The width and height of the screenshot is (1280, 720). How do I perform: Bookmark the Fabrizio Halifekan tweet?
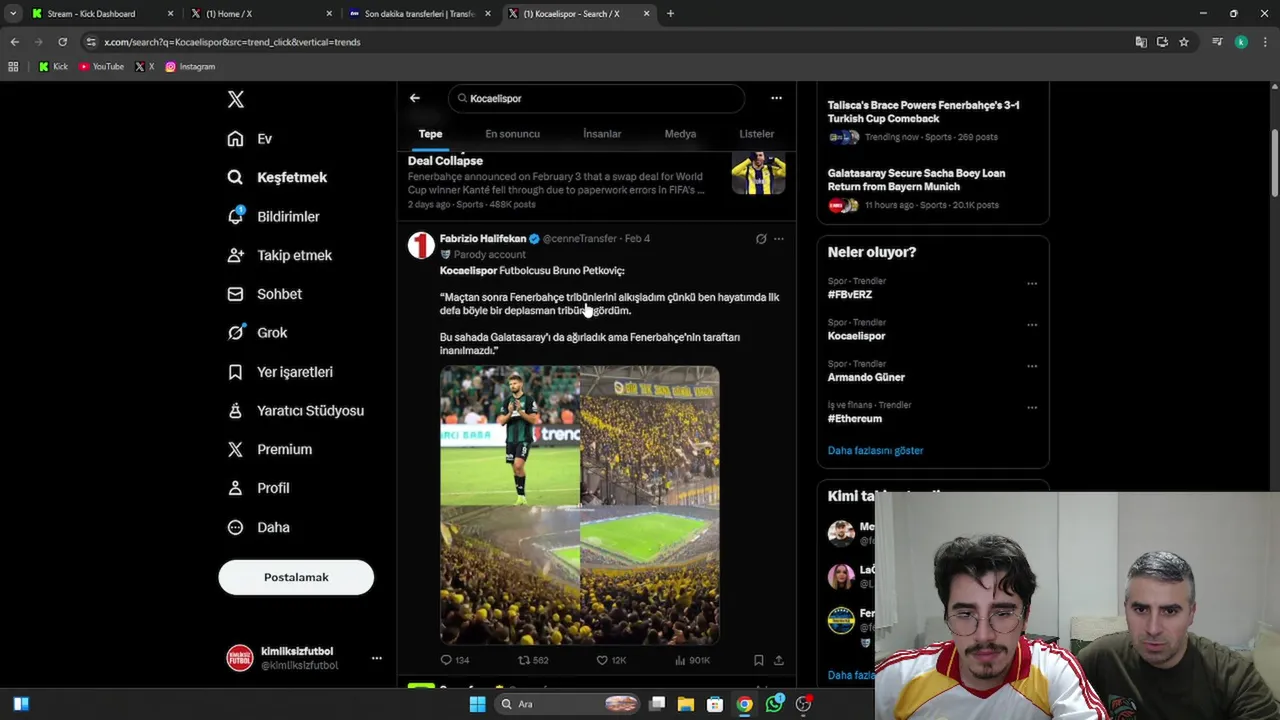pos(759,660)
